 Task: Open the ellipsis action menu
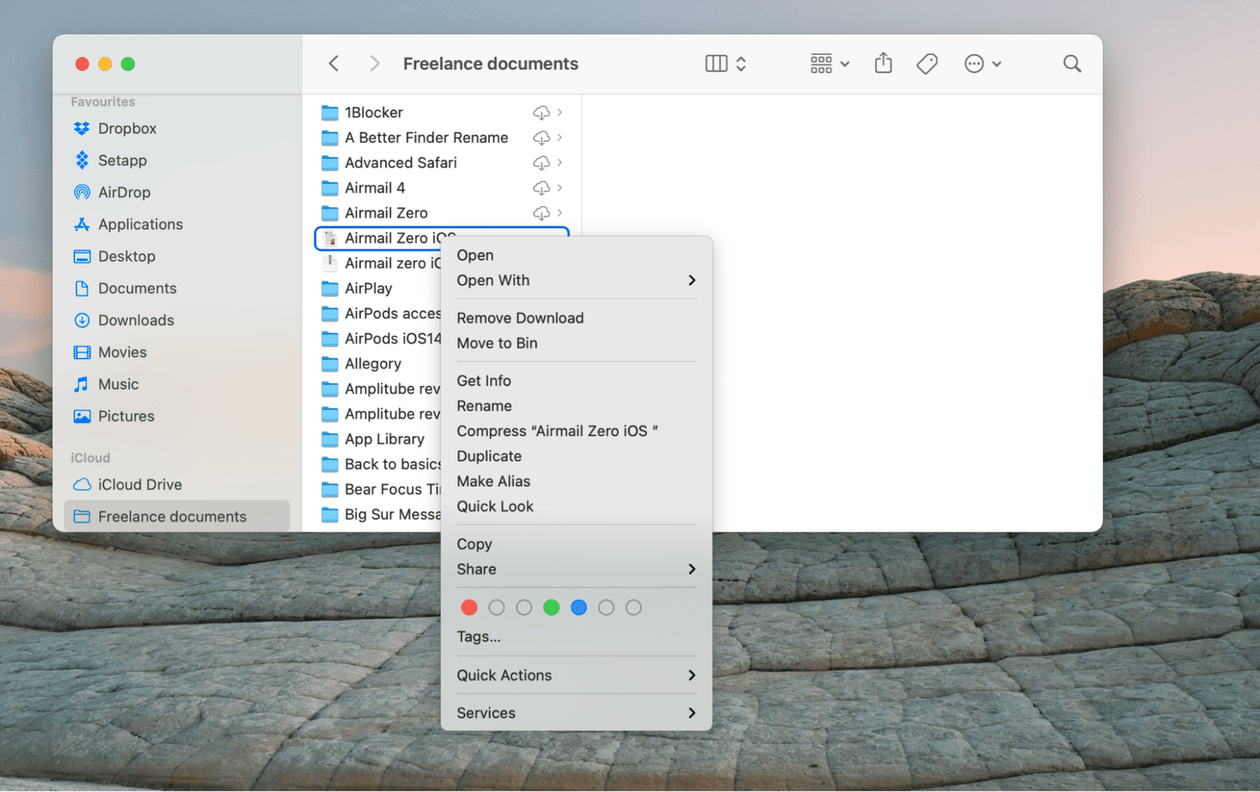[x=982, y=63]
